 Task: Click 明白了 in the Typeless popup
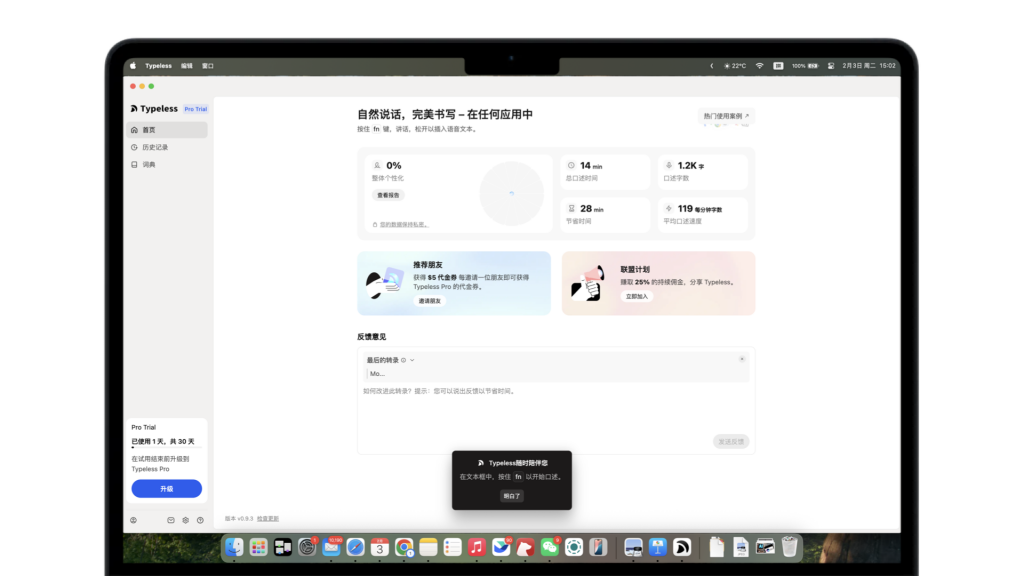coord(511,496)
